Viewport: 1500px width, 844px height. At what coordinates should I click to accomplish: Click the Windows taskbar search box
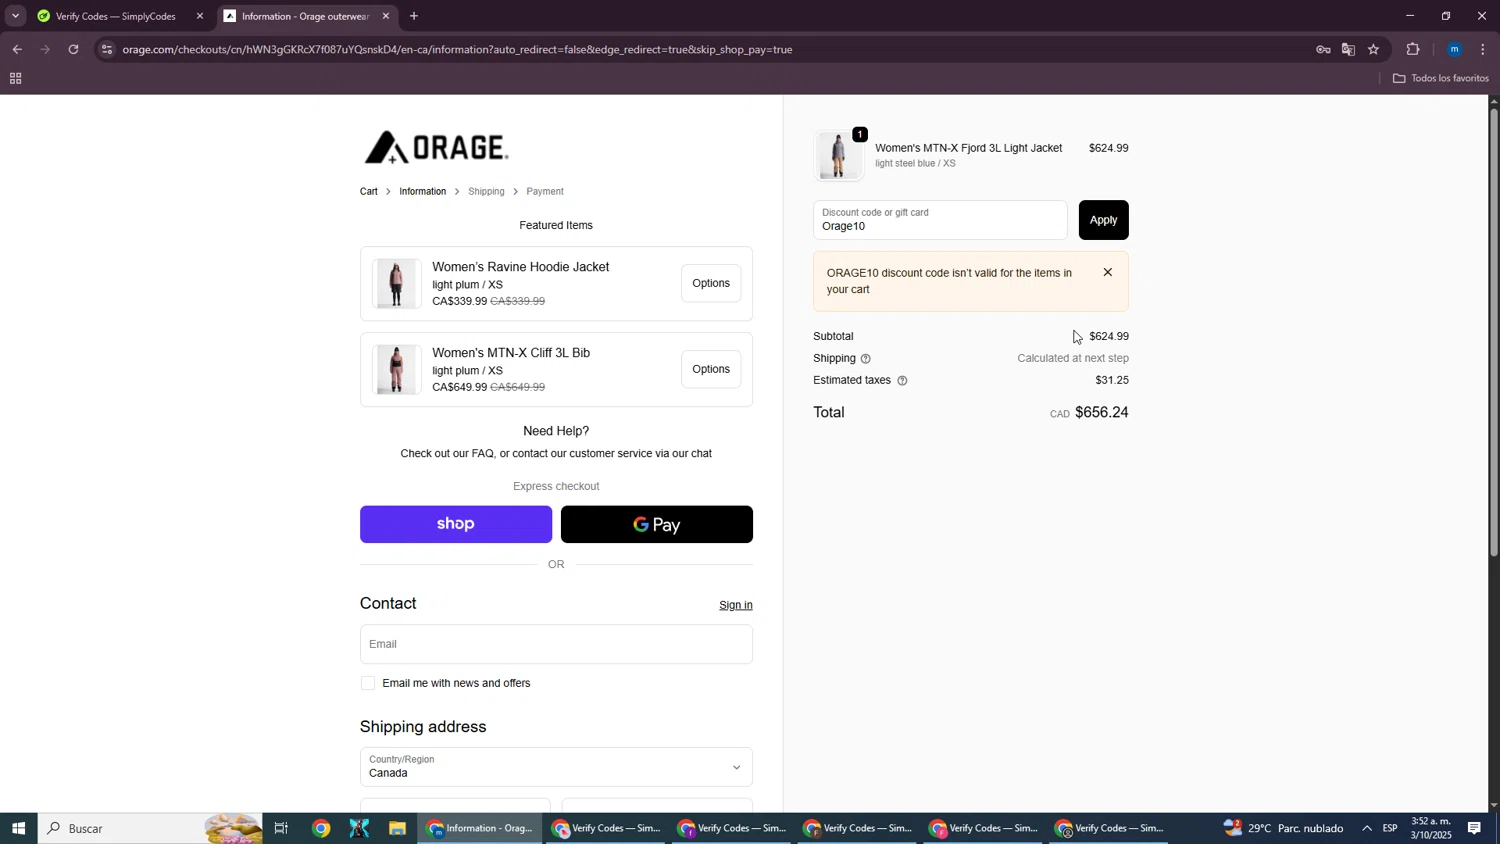click(x=150, y=828)
